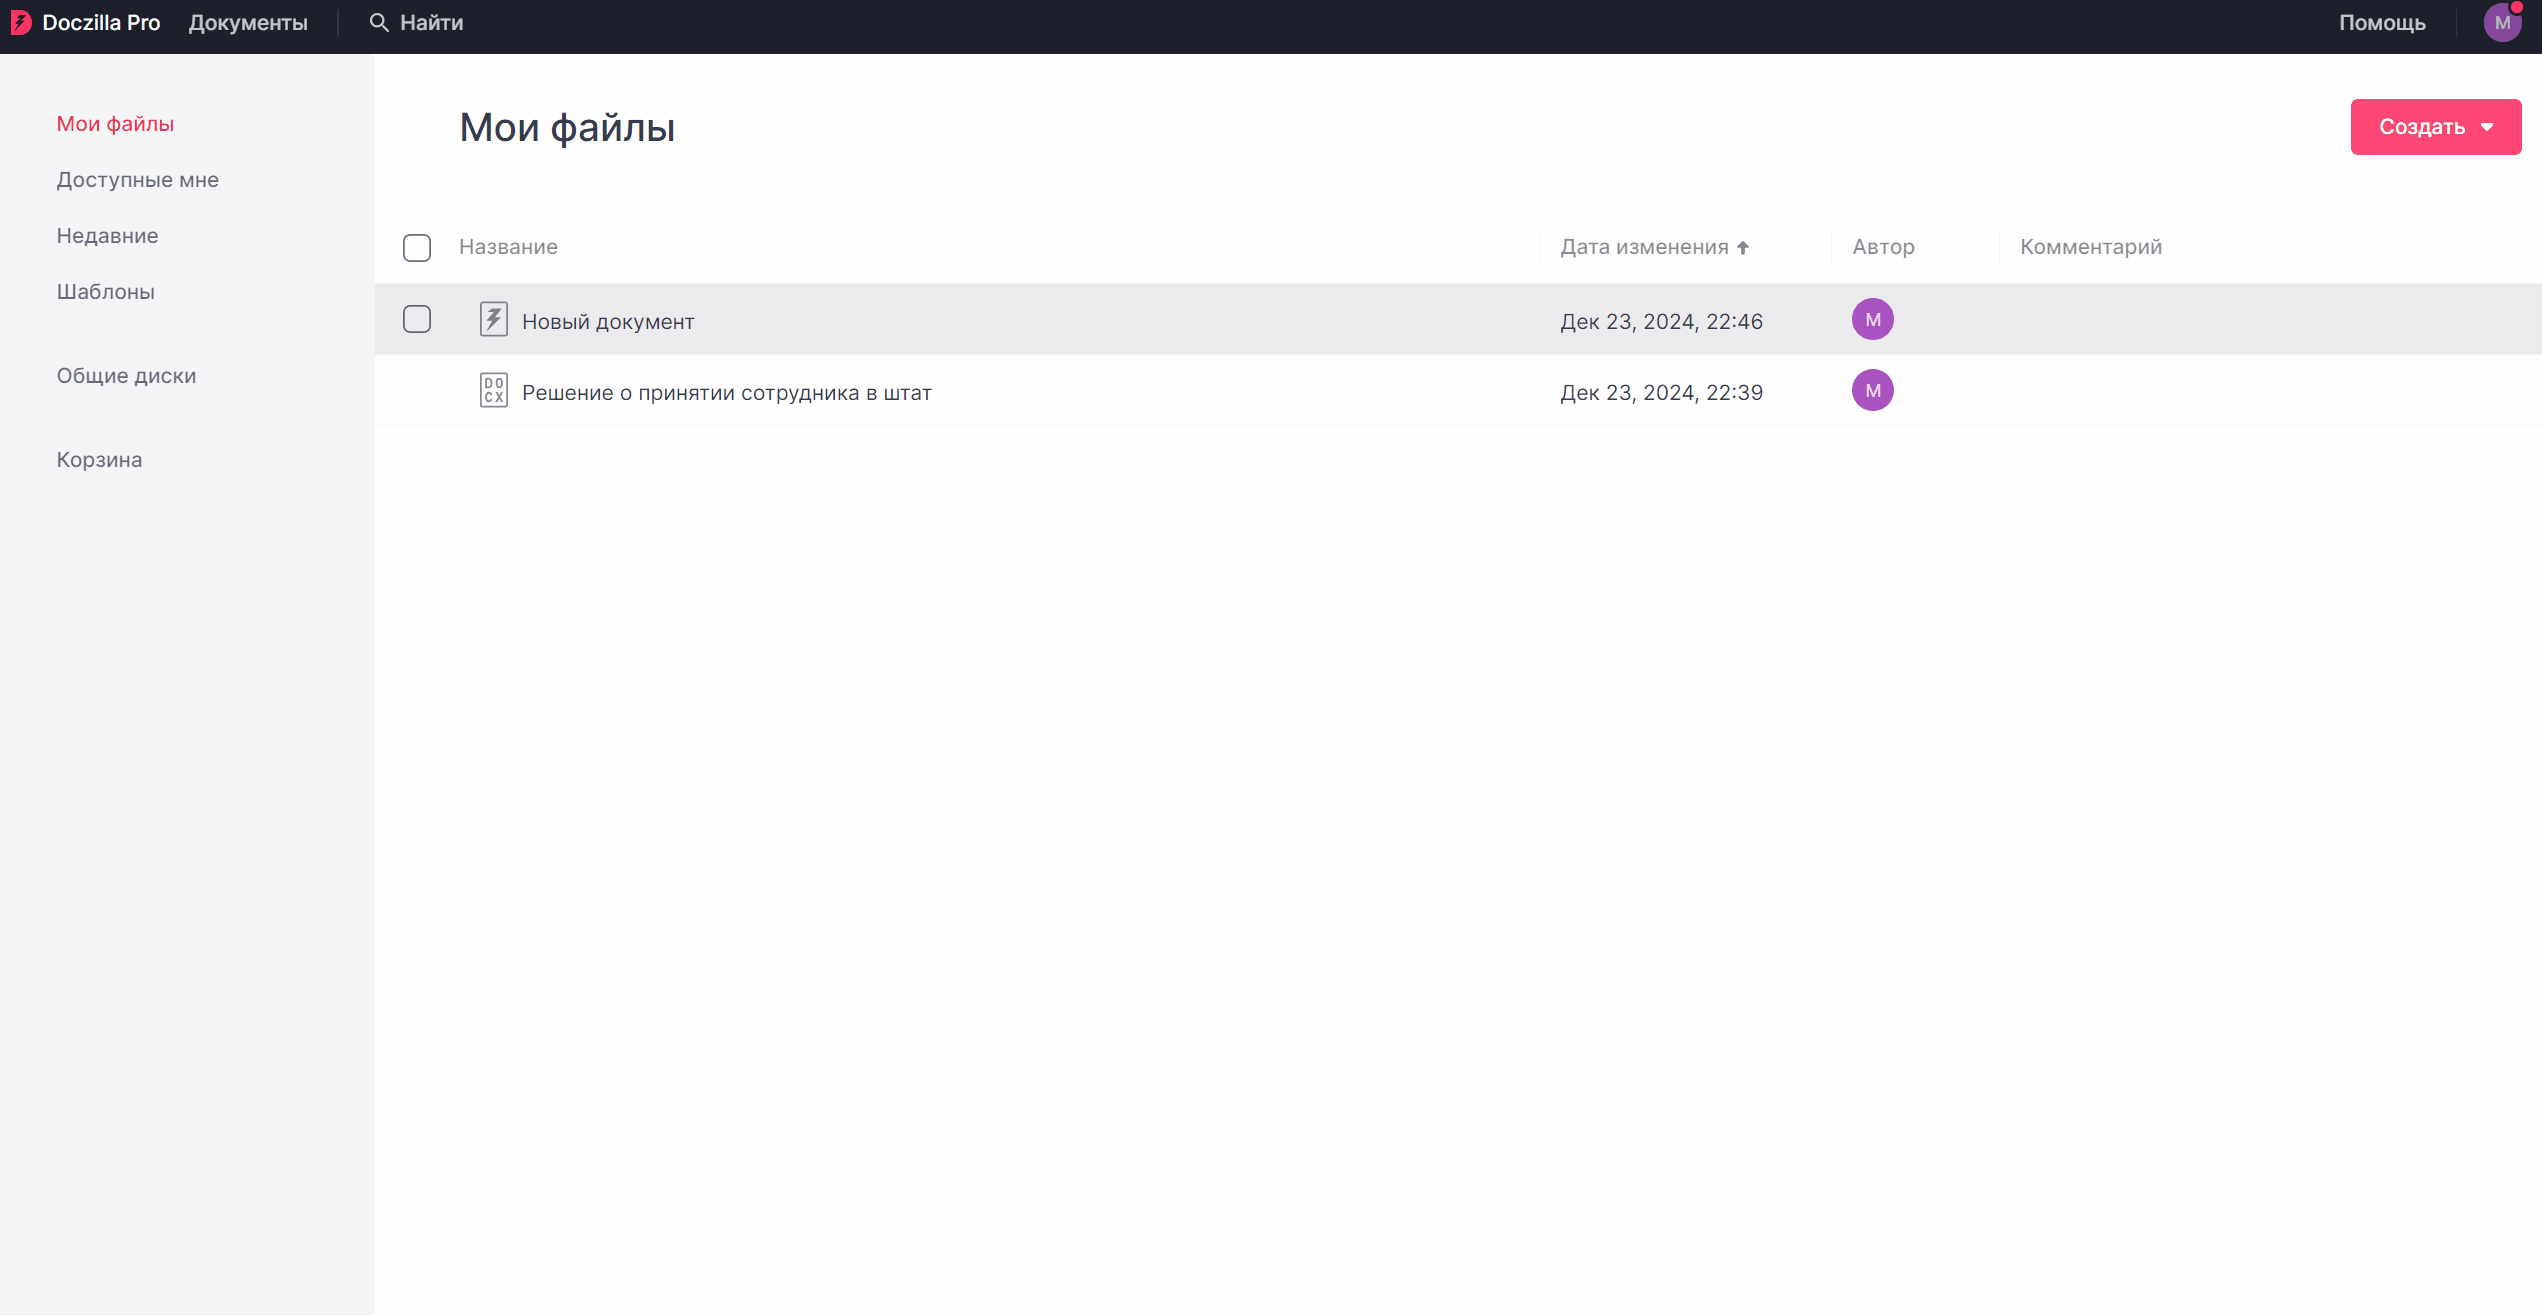Click the Помощь link

pos(2381,23)
